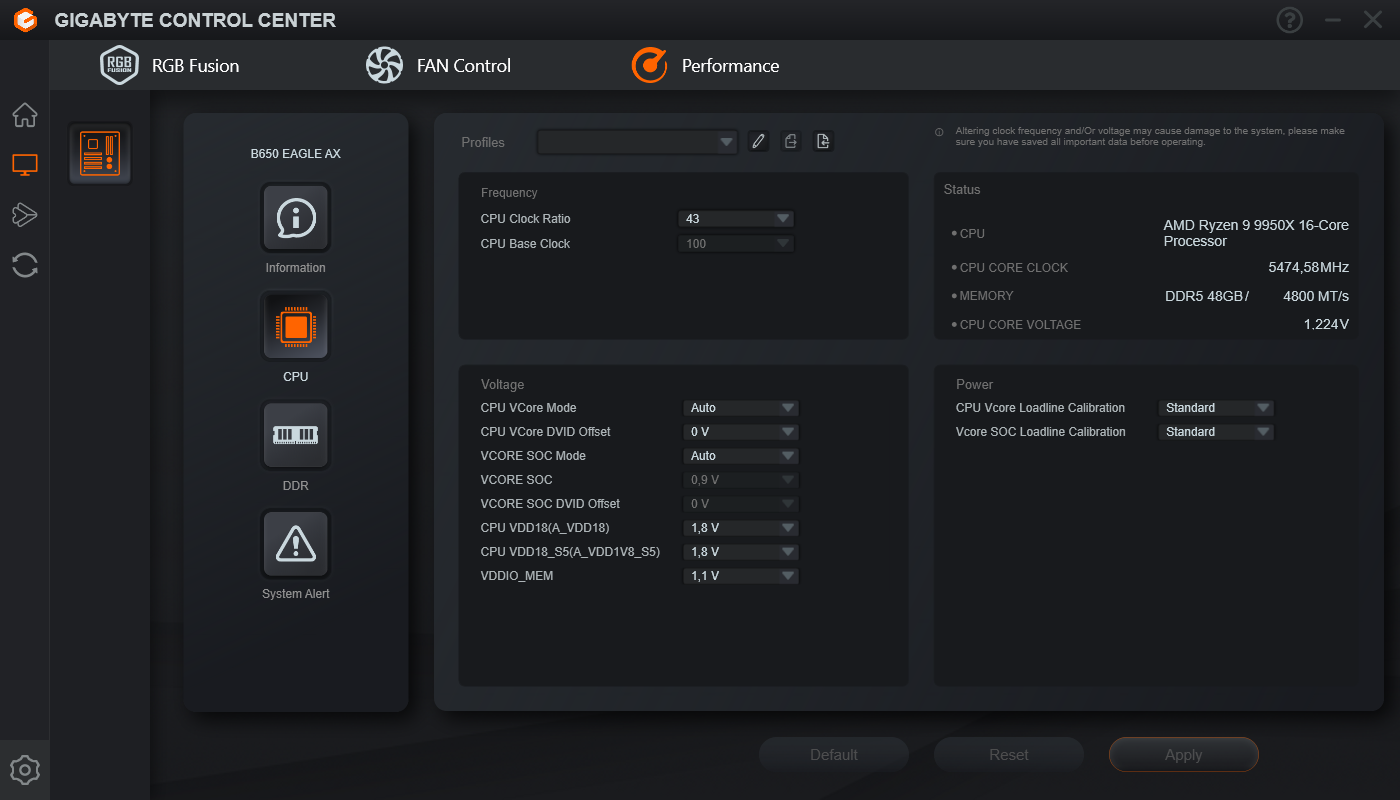
Task: Open the VCORE SOC DVID Offset dropdown
Action: tap(741, 504)
